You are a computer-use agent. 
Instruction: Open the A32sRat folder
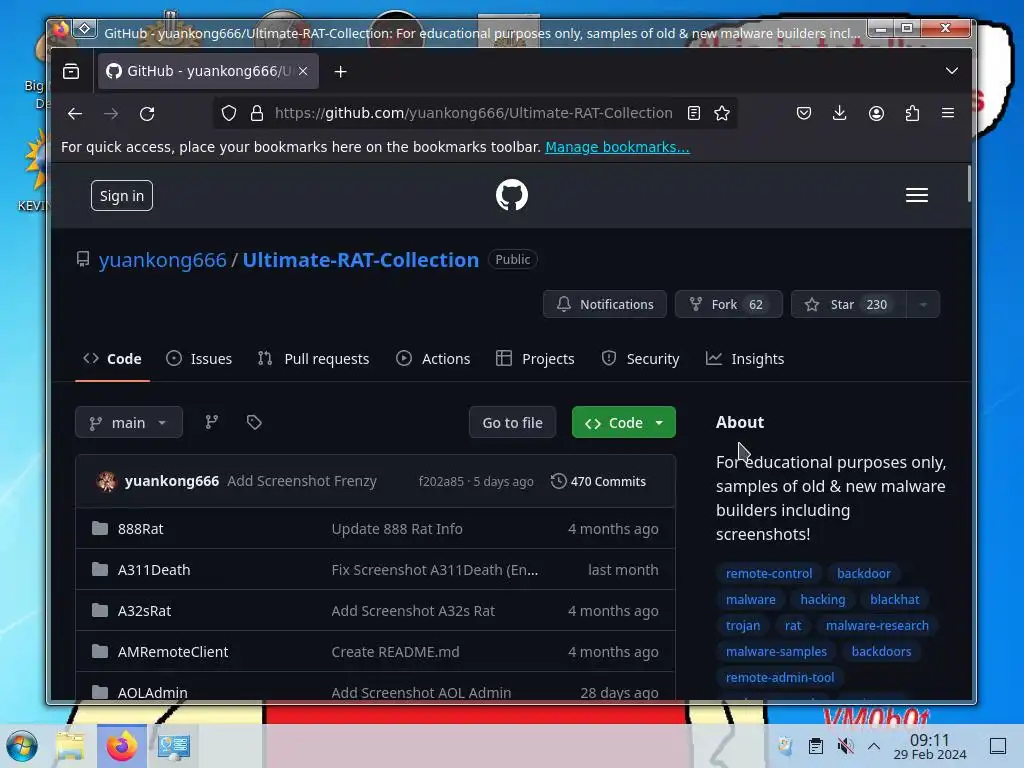pyautogui.click(x=144, y=611)
